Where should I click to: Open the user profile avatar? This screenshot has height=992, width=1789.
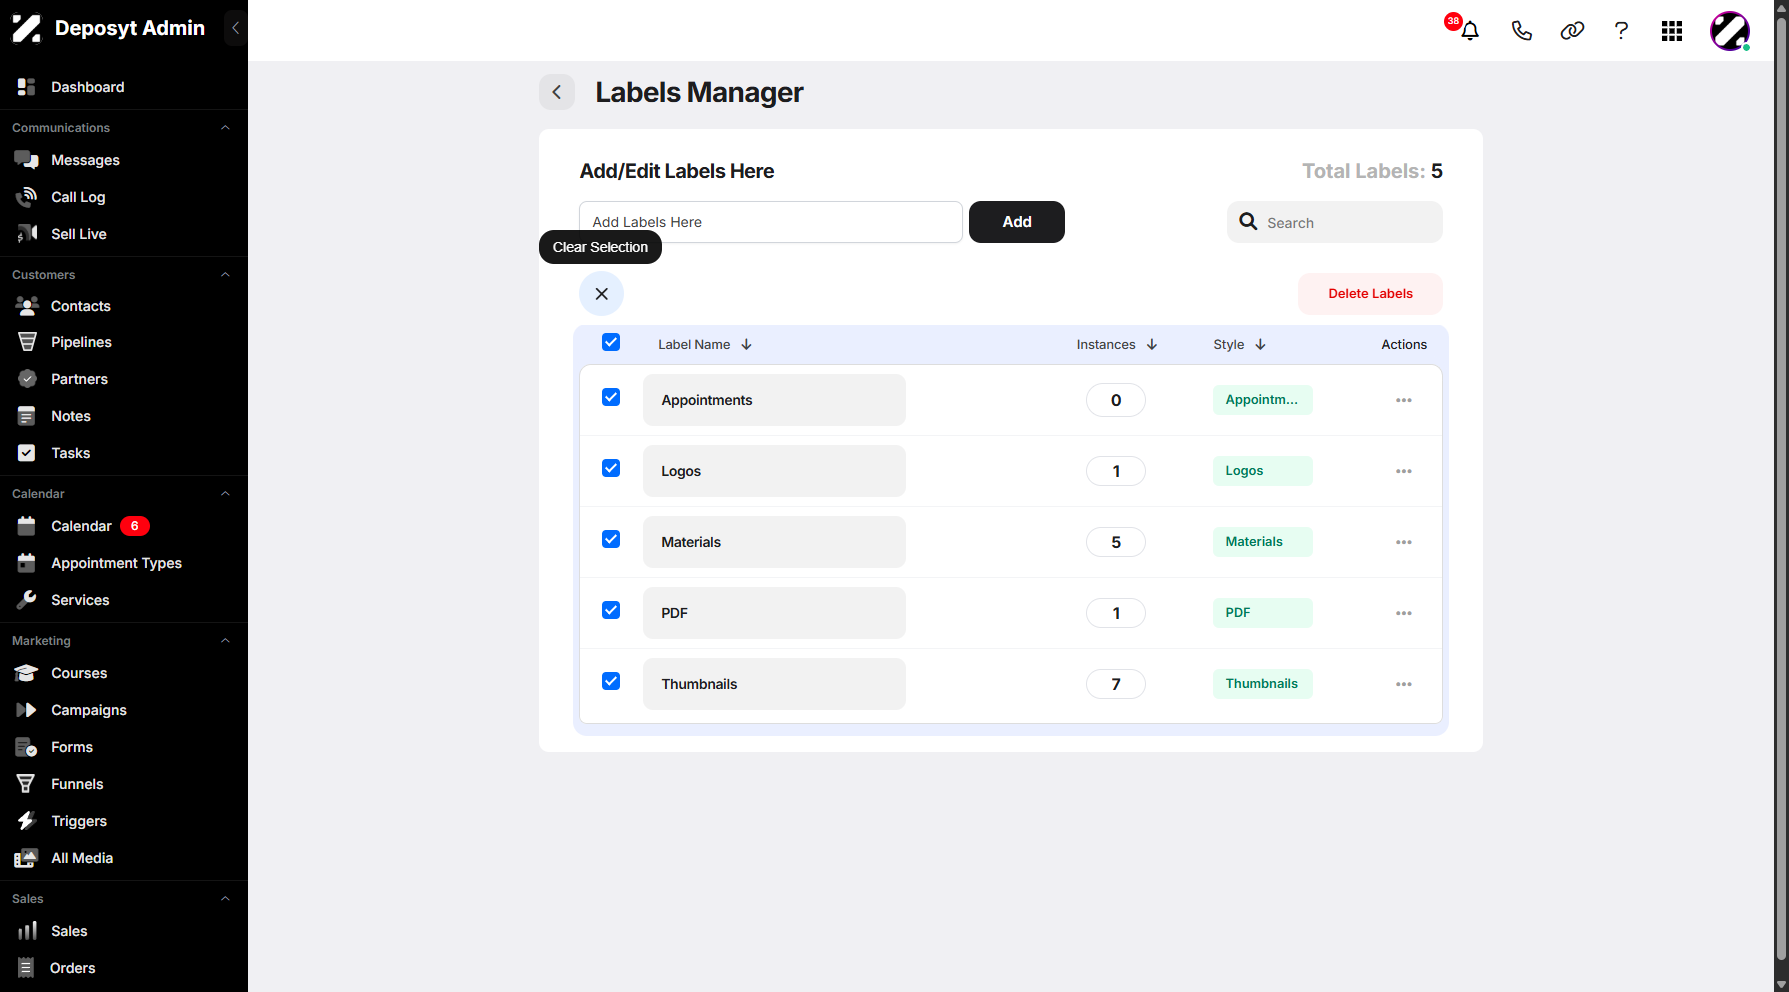click(1730, 31)
